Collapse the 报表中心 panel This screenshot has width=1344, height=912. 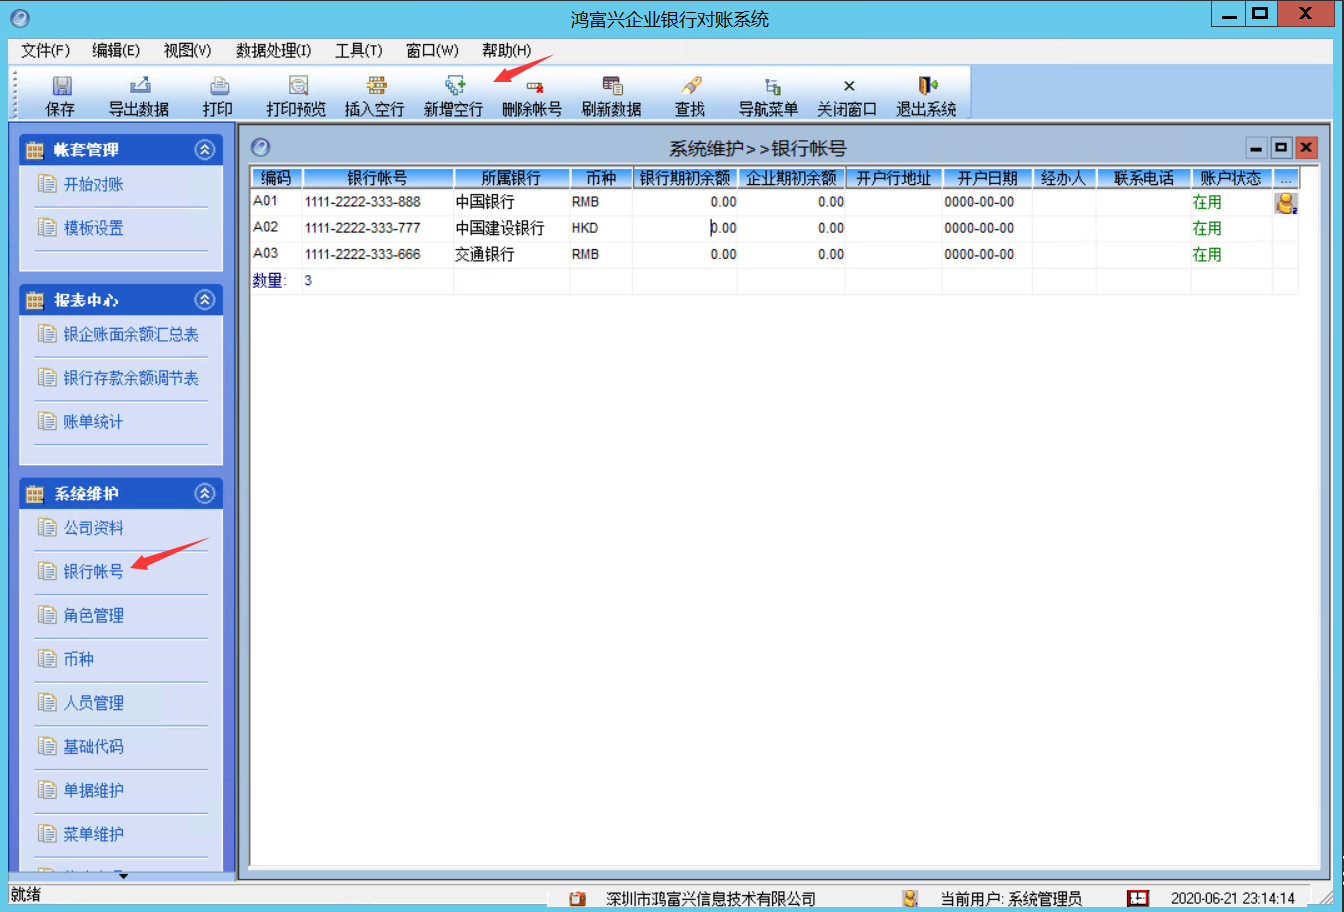click(205, 300)
